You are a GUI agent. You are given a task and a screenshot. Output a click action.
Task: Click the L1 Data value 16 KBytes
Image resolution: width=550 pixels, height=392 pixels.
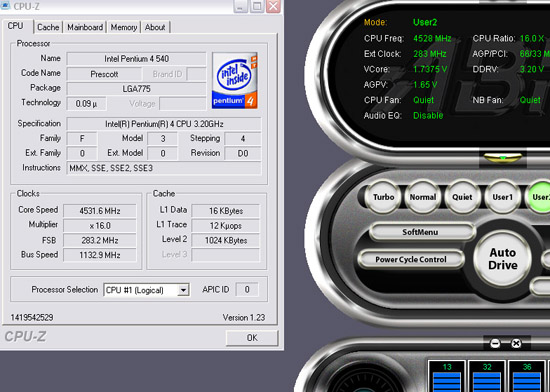226,211
